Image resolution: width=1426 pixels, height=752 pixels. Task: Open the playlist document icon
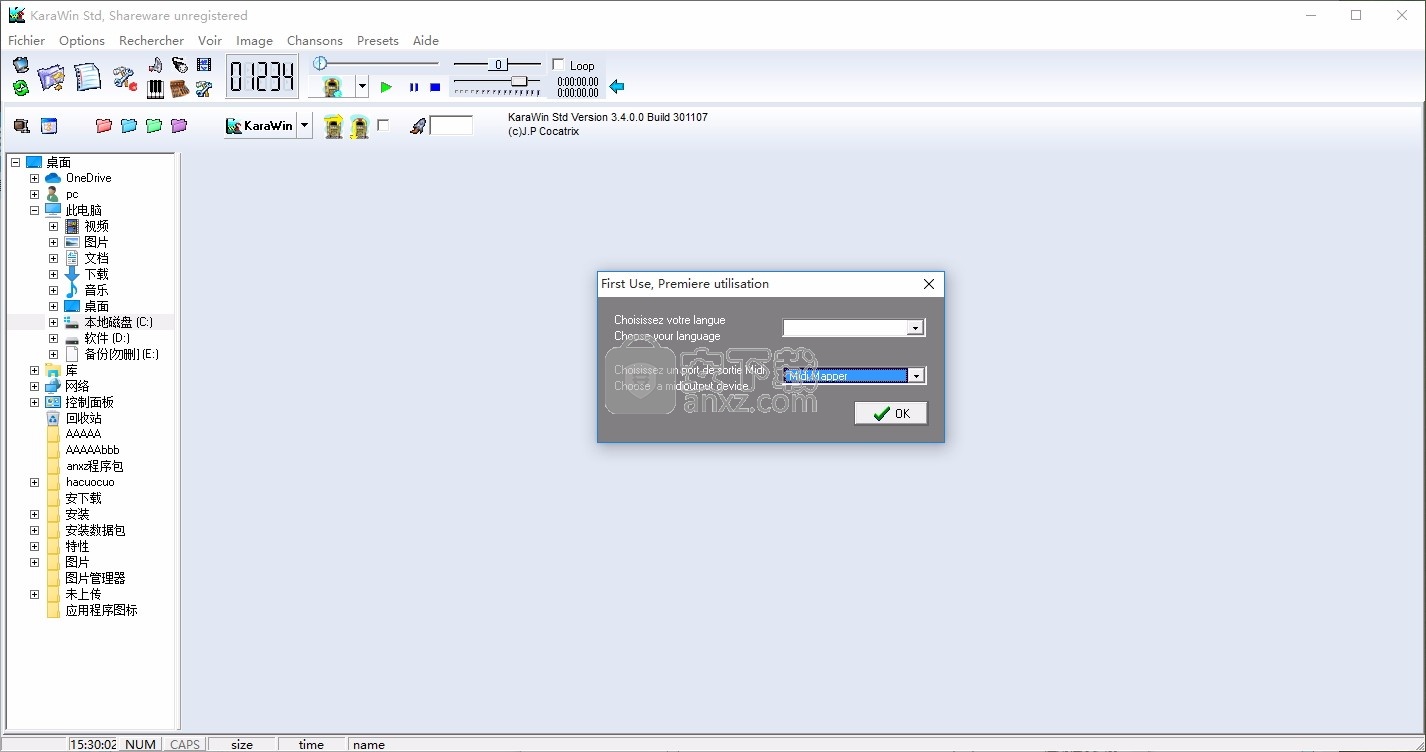tap(88, 77)
